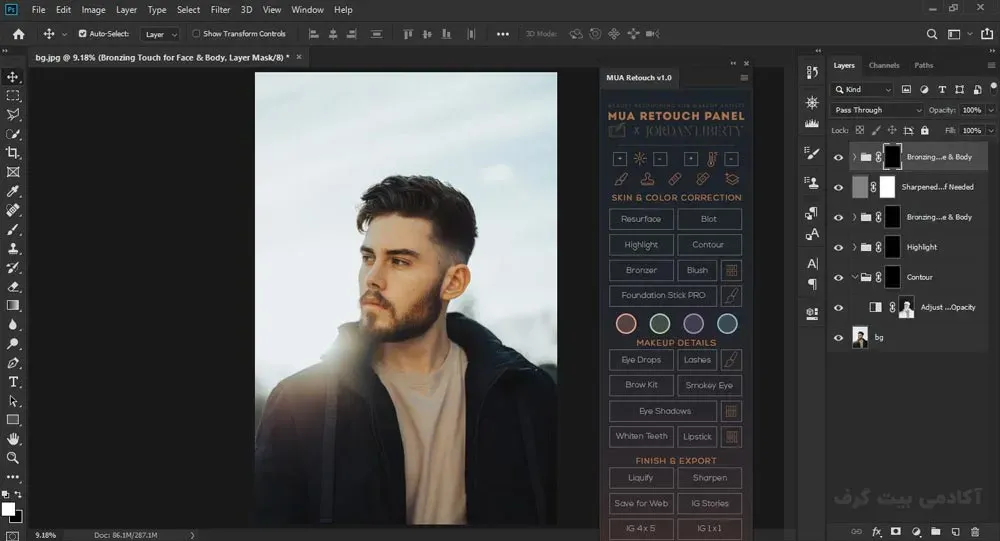
Task: Click the Save for Web button
Action: (x=641, y=503)
